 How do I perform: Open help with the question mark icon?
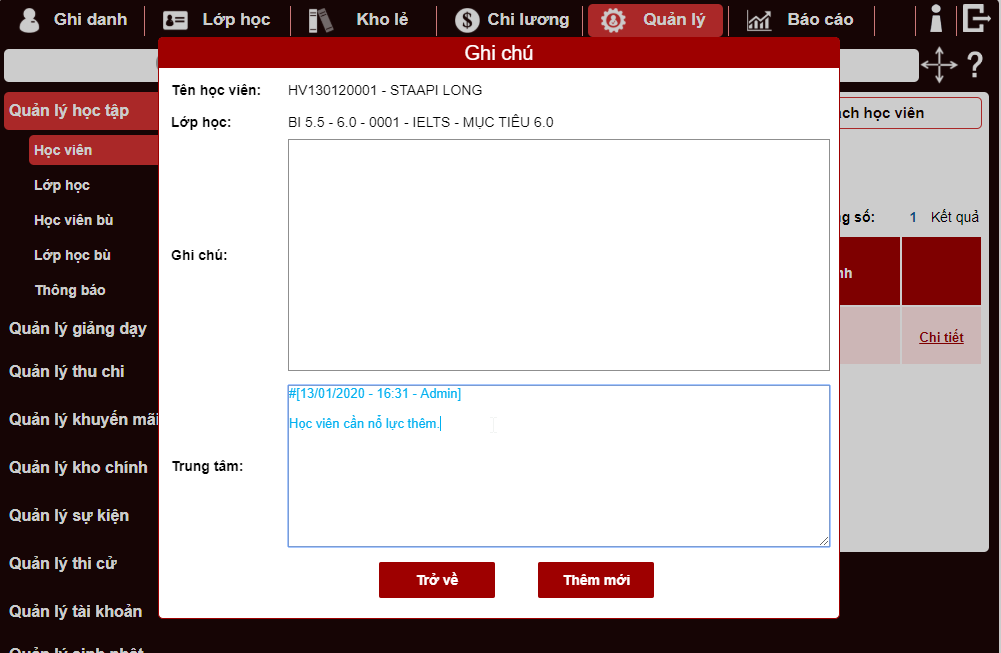(975, 66)
